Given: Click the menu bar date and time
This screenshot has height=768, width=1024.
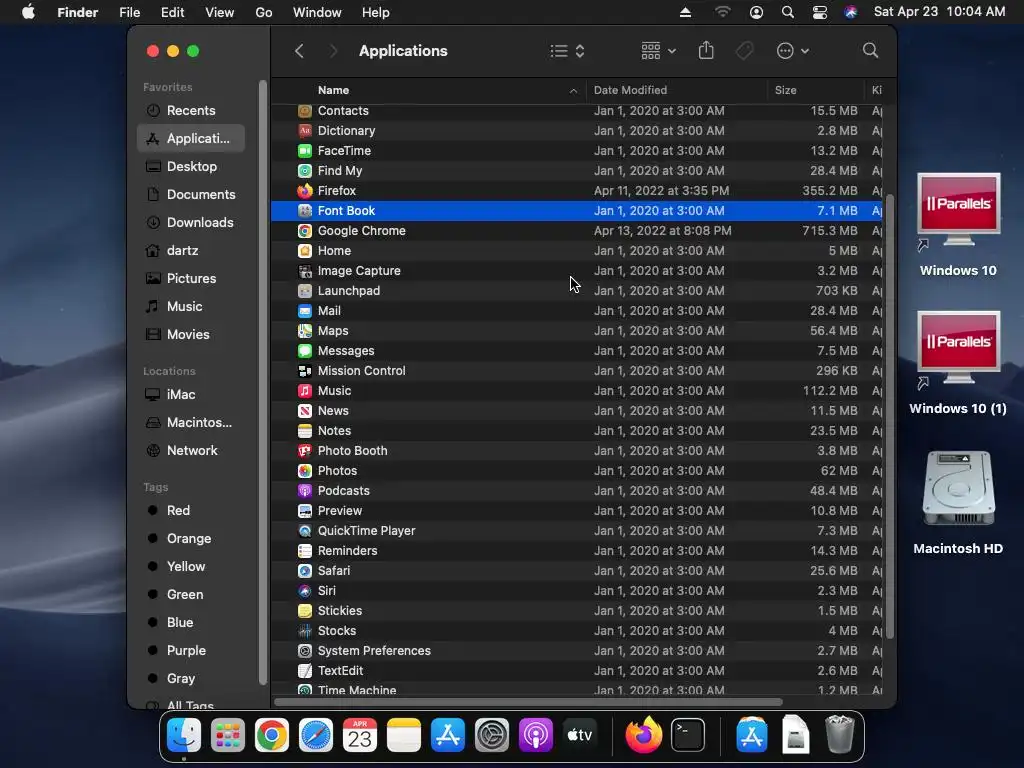Looking at the screenshot, I should coord(939,12).
